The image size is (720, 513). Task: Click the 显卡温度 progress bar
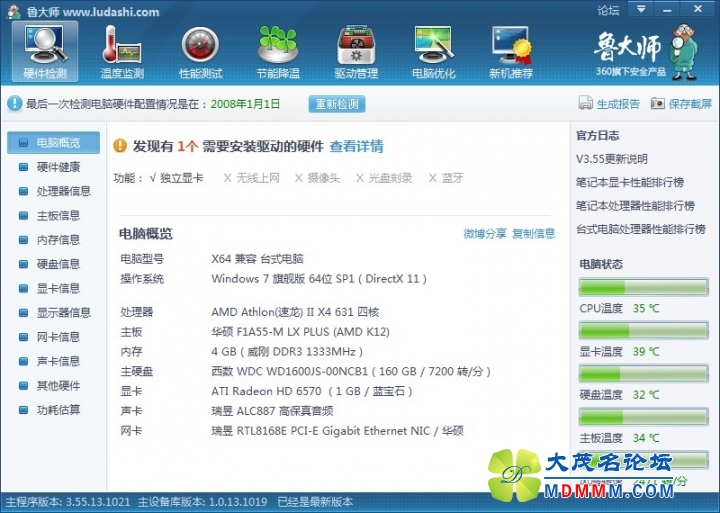[x=643, y=330]
